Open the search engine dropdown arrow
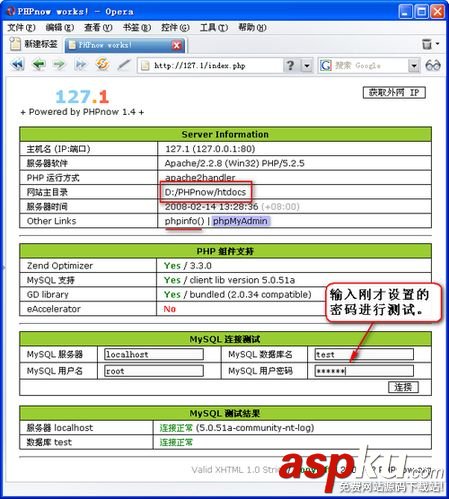449x499 pixels. [414, 66]
